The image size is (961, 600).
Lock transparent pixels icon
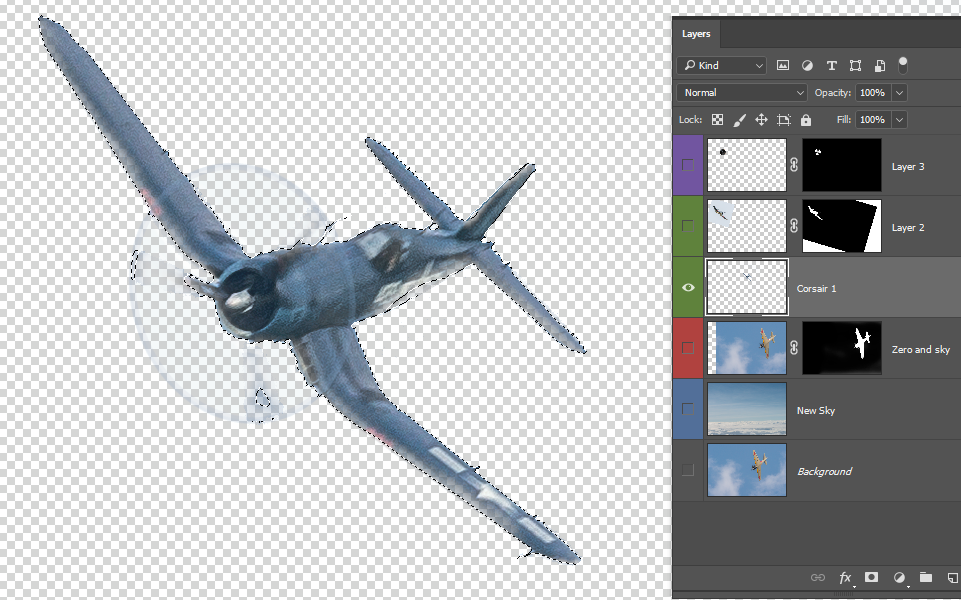pos(717,120)
